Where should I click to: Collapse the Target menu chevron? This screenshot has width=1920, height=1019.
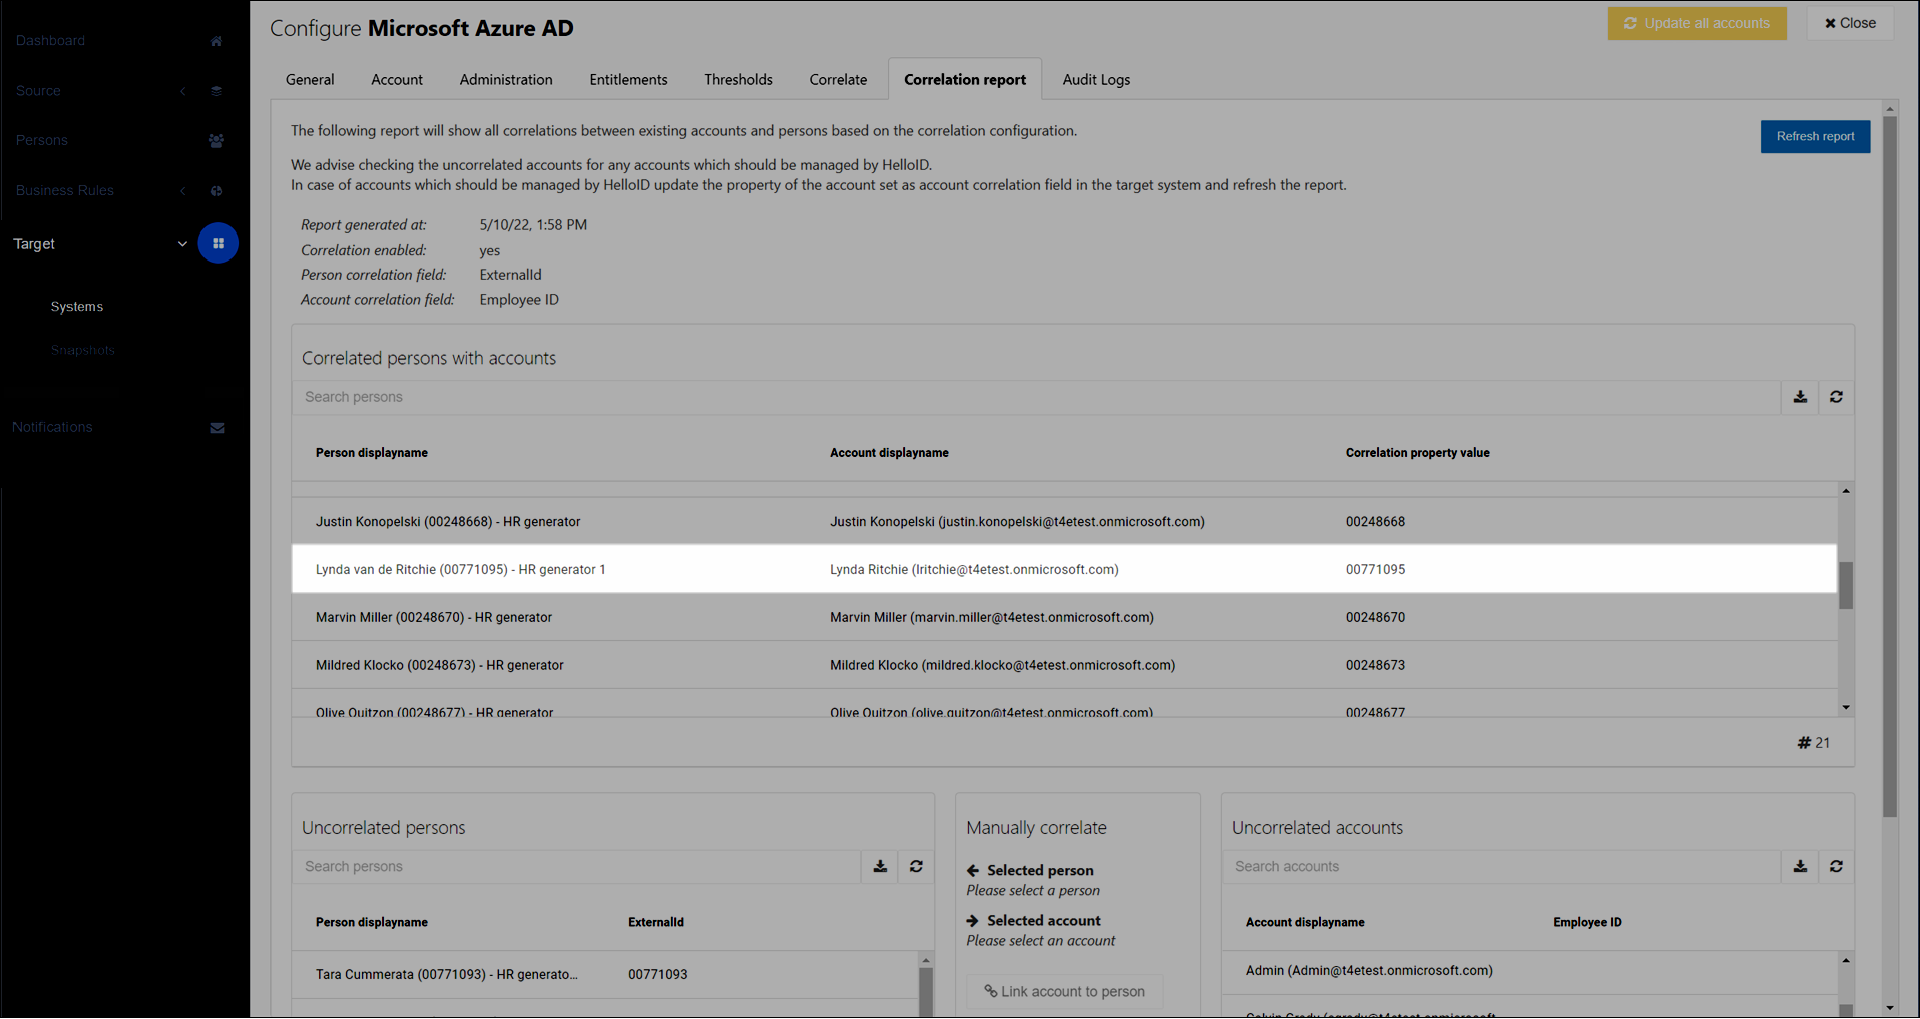[x=182, y=244]
